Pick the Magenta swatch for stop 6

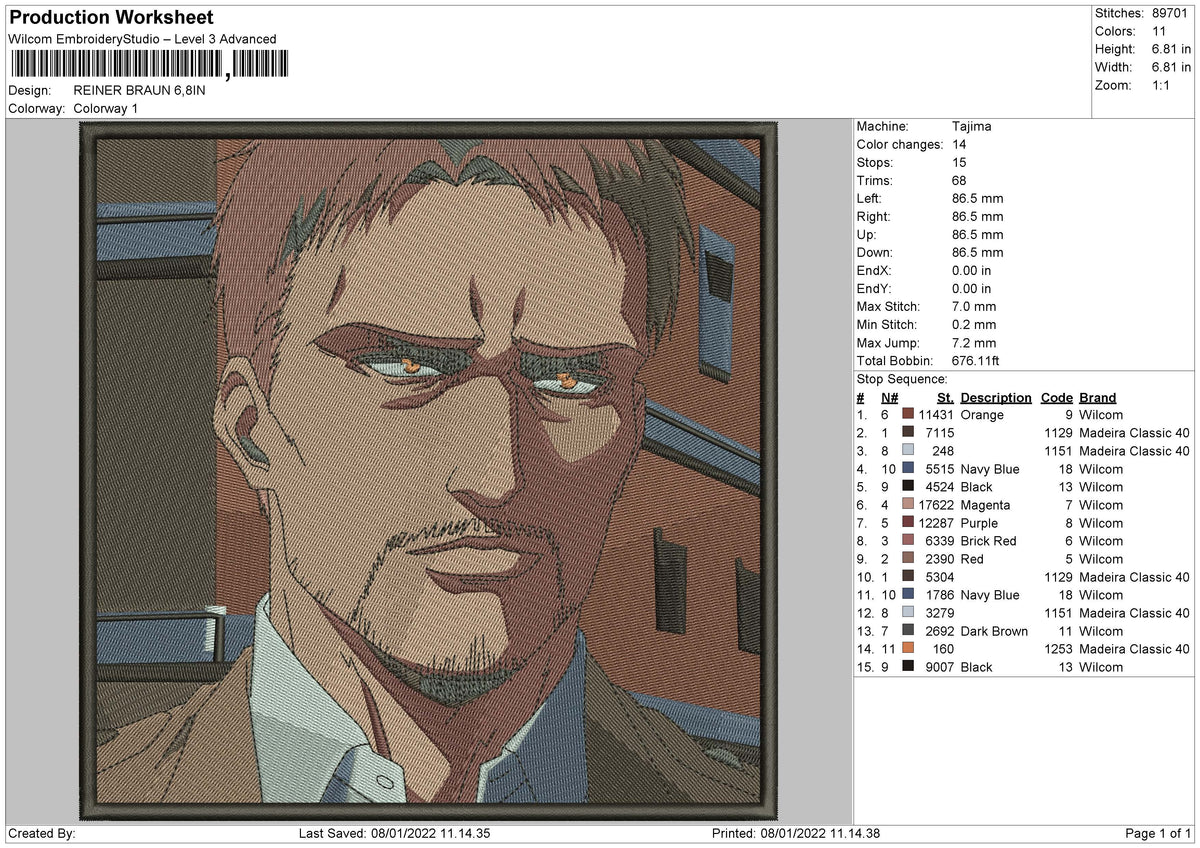click(x=908, y=504)
